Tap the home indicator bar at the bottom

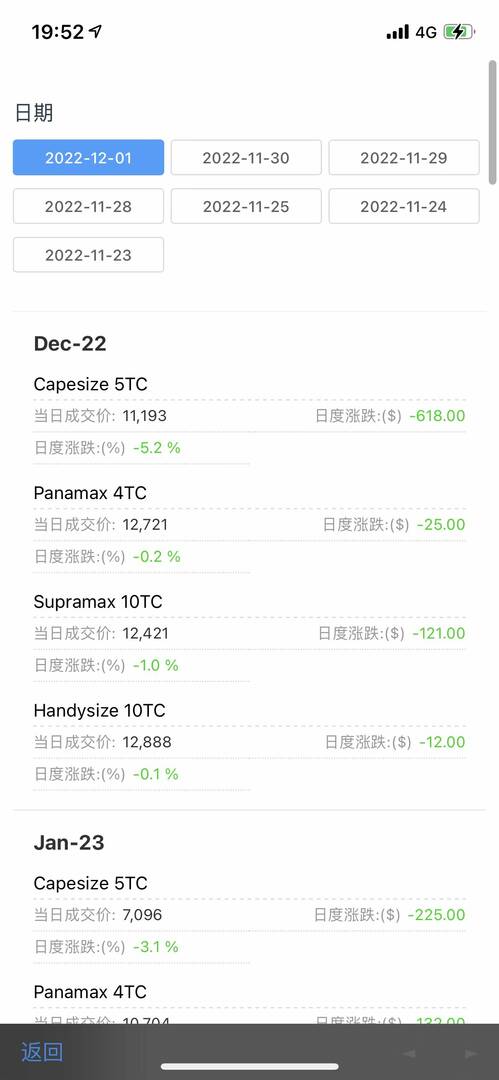[x=250, y=1067]
